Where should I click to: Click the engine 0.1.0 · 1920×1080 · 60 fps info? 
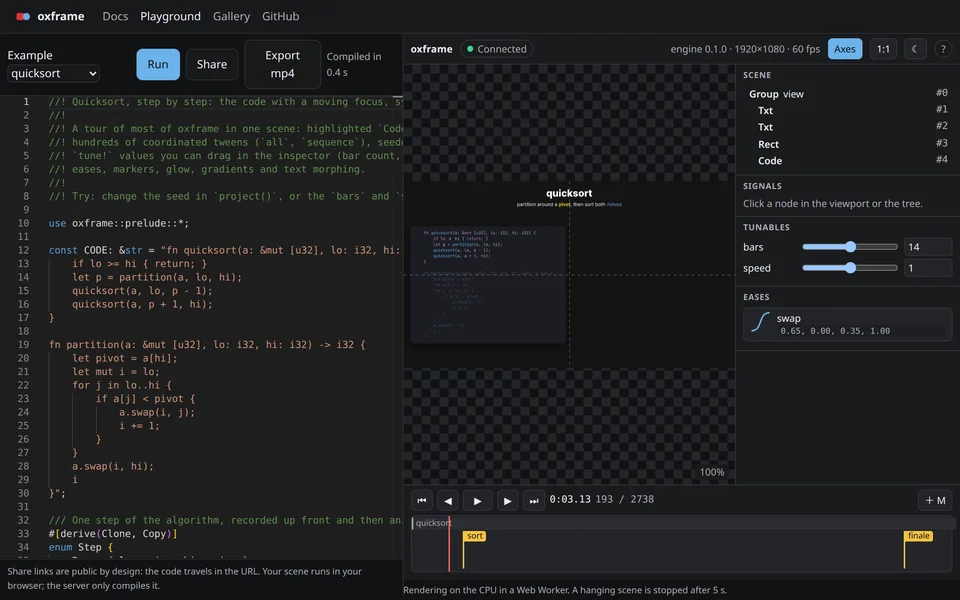click(745, 49)
